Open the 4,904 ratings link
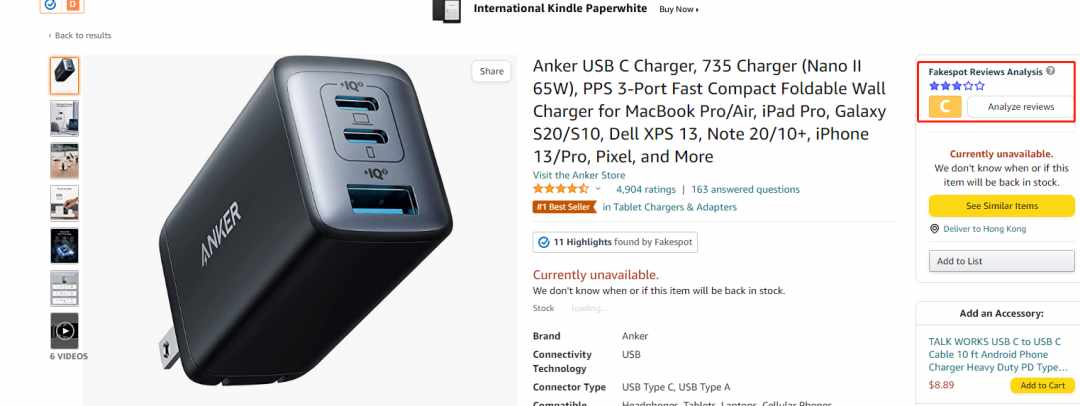Viewport: 1080px width, 406px height. click(645, 189)
